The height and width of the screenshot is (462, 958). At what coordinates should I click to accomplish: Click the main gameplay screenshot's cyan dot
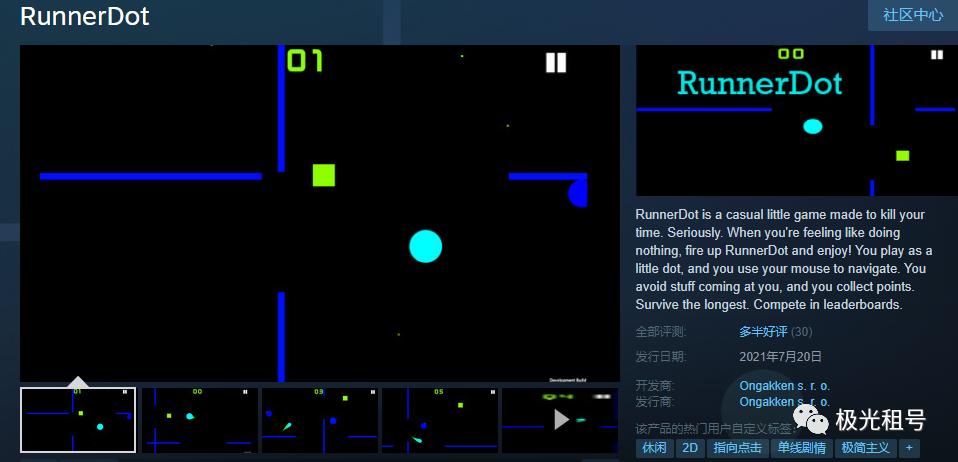pyautogui.click(x=425, y=246)
